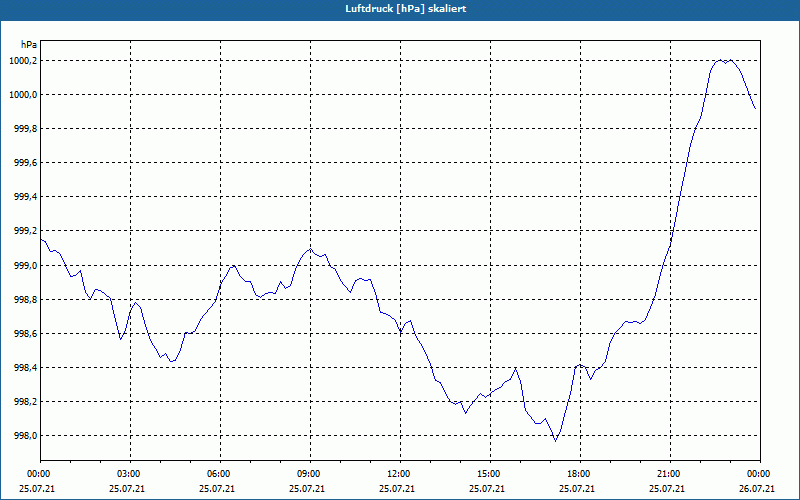Click the 998,8 axis label
This screenshot has width=800, height=500.
(x=26, y=299)
